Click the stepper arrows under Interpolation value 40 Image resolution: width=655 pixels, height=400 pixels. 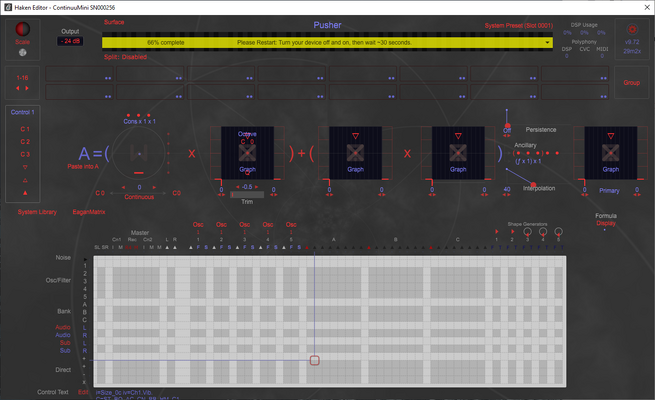(x=507, y=195)
